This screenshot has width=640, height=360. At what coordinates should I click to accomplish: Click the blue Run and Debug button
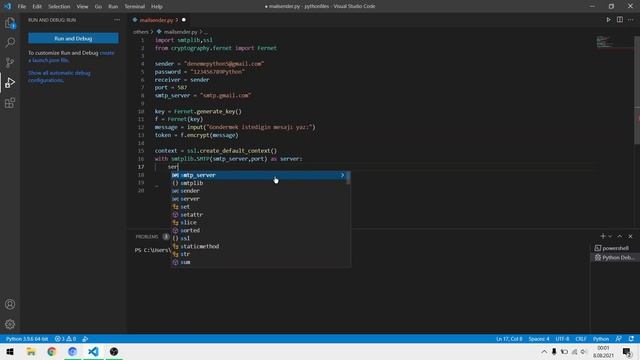point(73,38)
